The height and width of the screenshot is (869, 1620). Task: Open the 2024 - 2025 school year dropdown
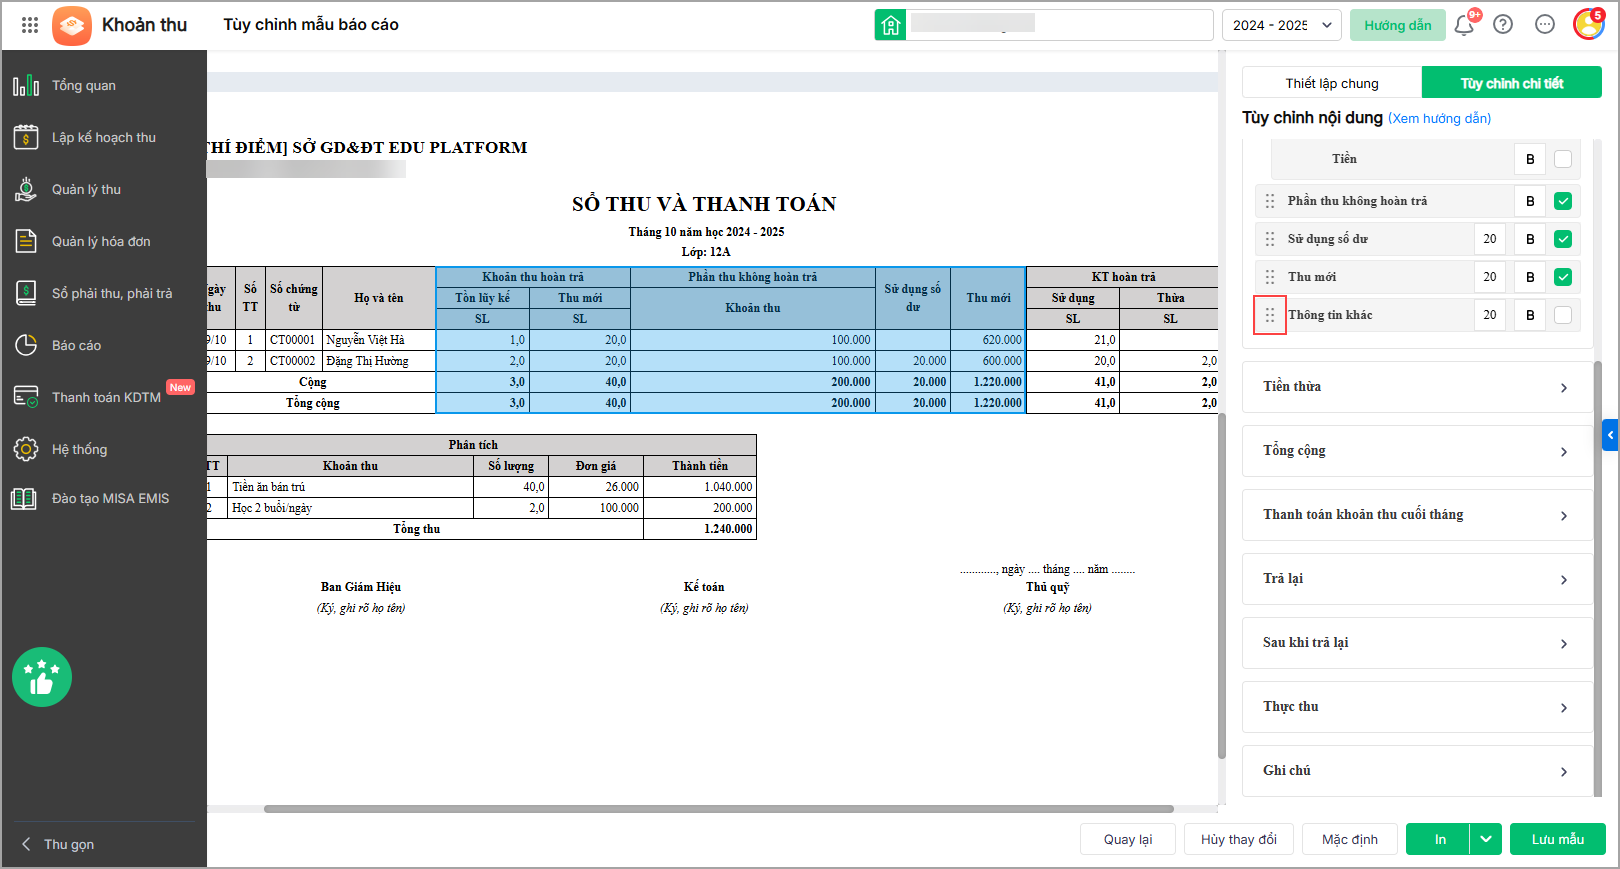coord(1282,25)
